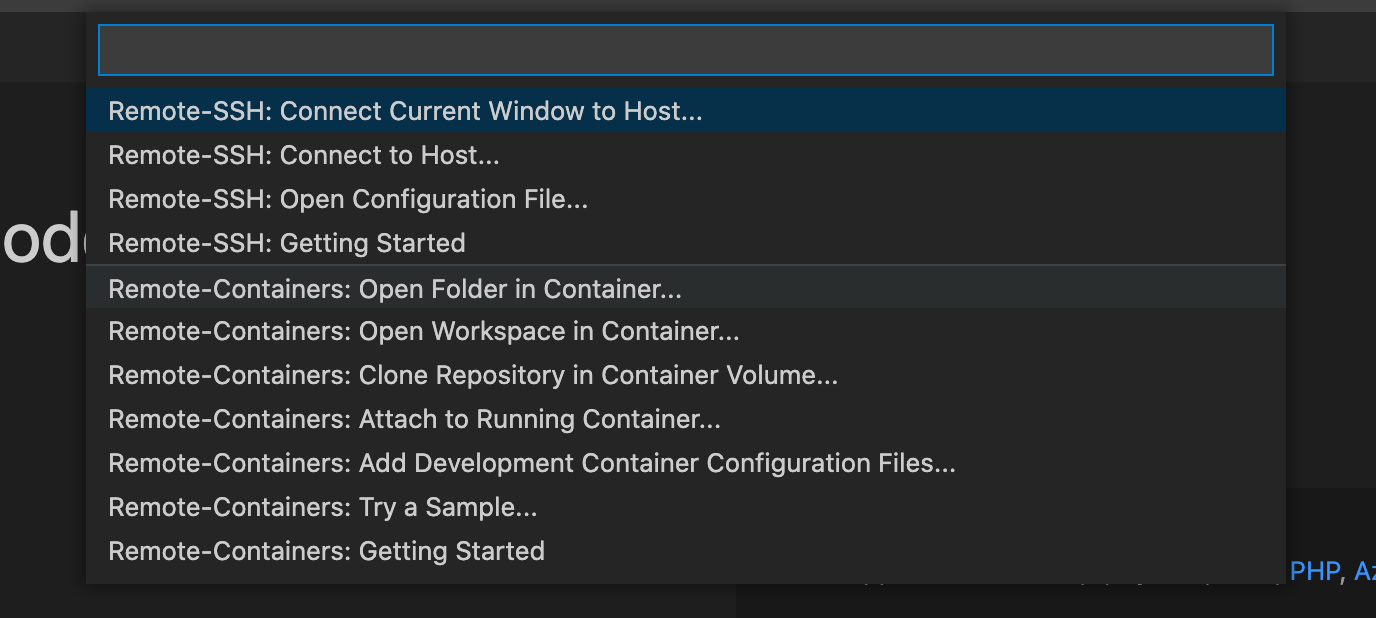Image resolution: width=1376 pixels, height=618 pixels.
Task: Open the PHP link
Action: pyautogui.click(x=1313, y=571)
